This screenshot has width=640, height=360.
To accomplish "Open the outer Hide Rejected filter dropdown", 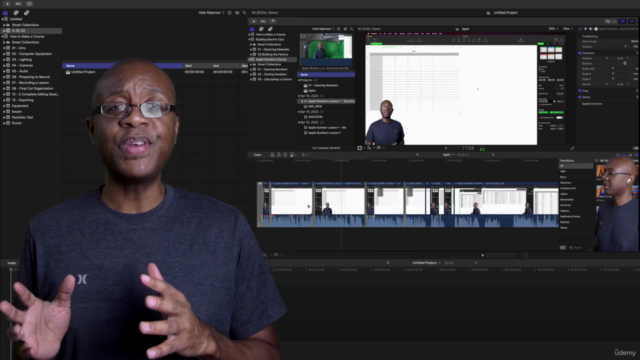I will (x=211, y=13).
